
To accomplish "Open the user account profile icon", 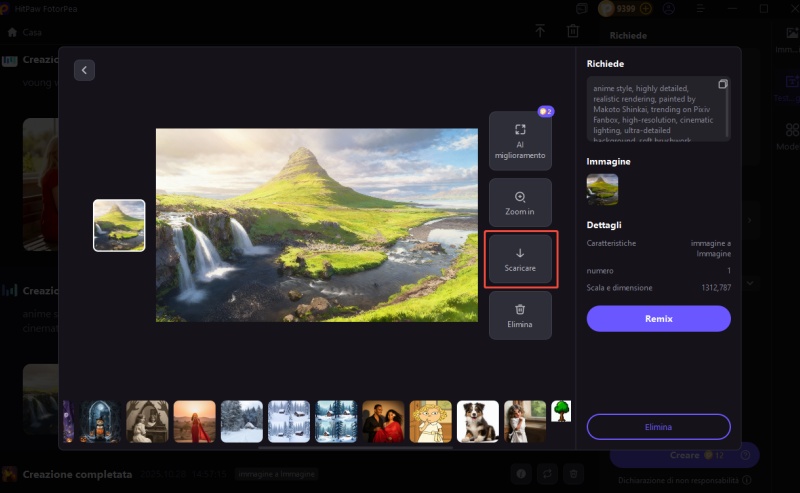I will point(669,9).
